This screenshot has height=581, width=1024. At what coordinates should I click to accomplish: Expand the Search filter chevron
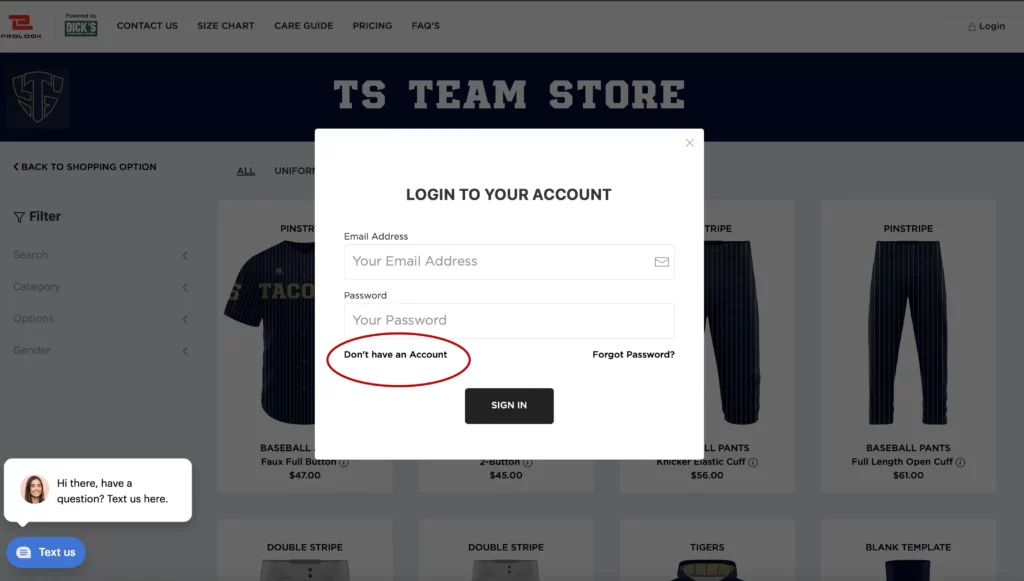[185, 255]
